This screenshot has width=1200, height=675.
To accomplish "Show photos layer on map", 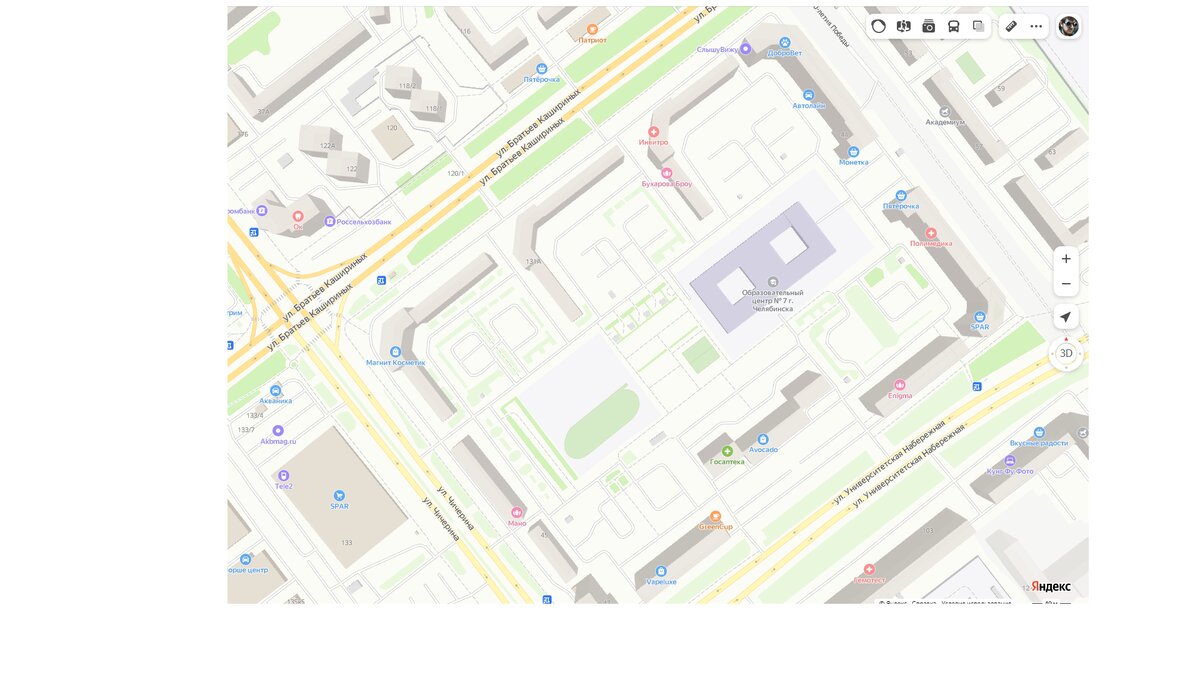I will point(929,26).
